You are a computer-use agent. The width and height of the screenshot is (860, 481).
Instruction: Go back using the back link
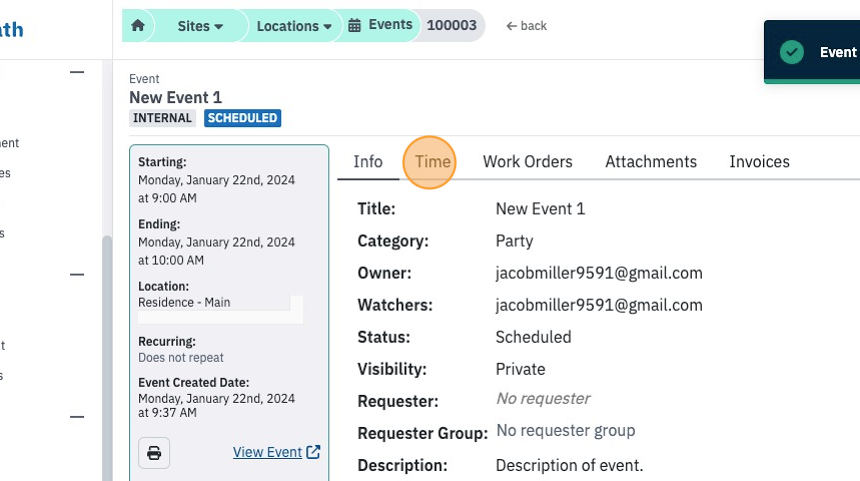point(527,26)
